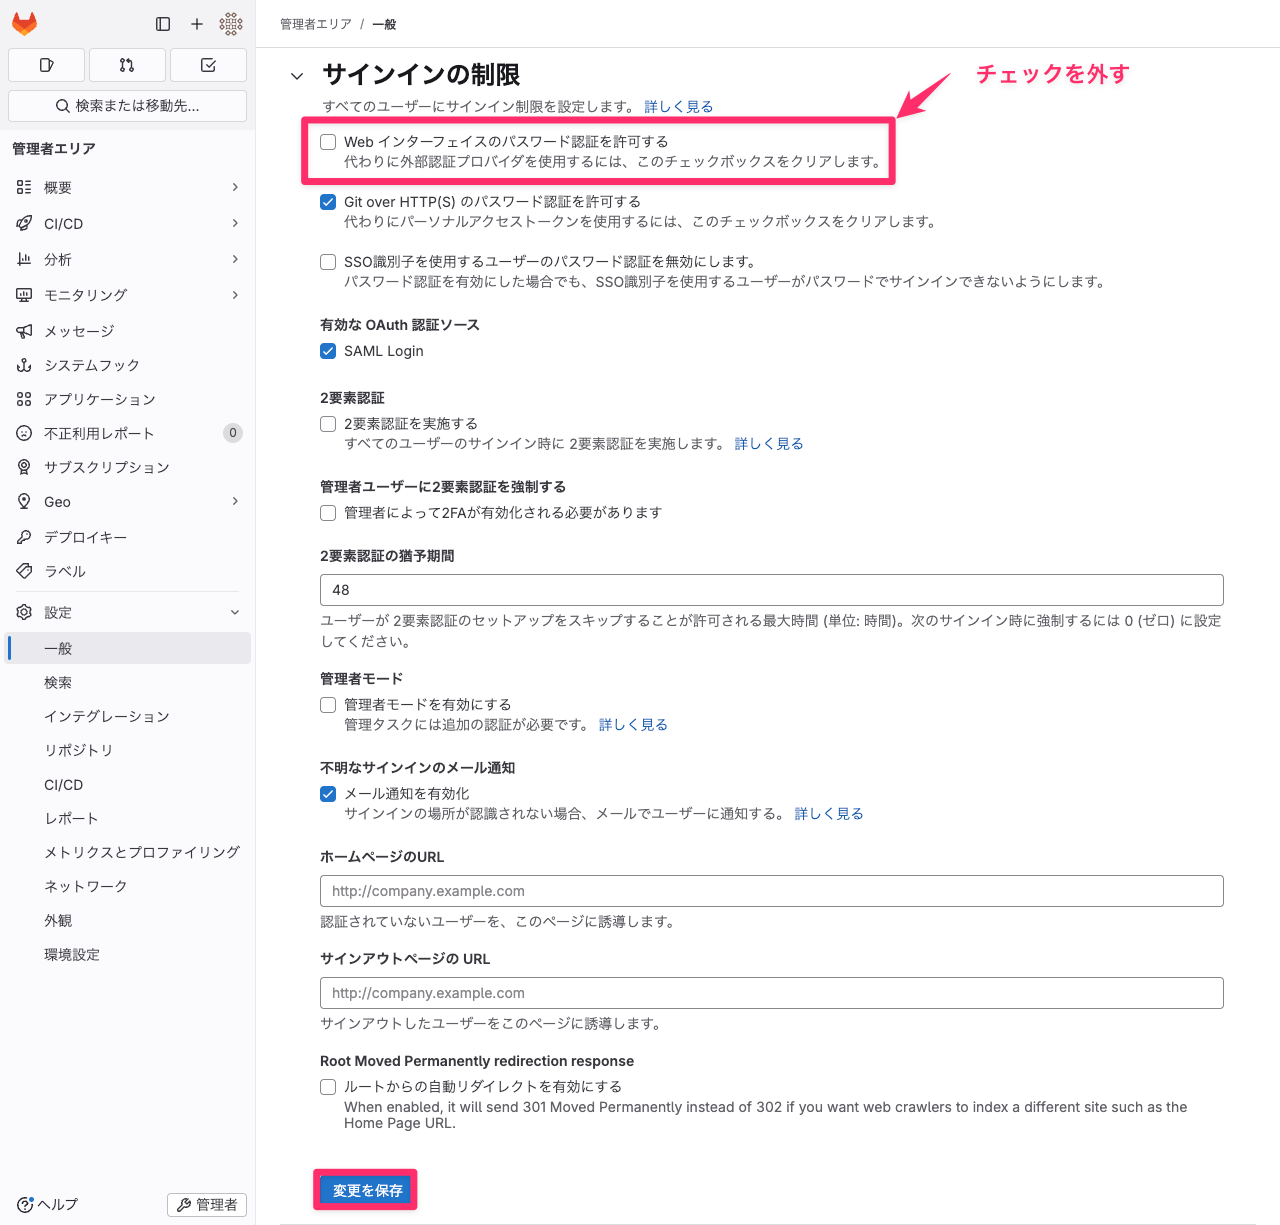Open インテグレーション settings item
Viewport: 1280px width, 1225px height.
point(128,716)
